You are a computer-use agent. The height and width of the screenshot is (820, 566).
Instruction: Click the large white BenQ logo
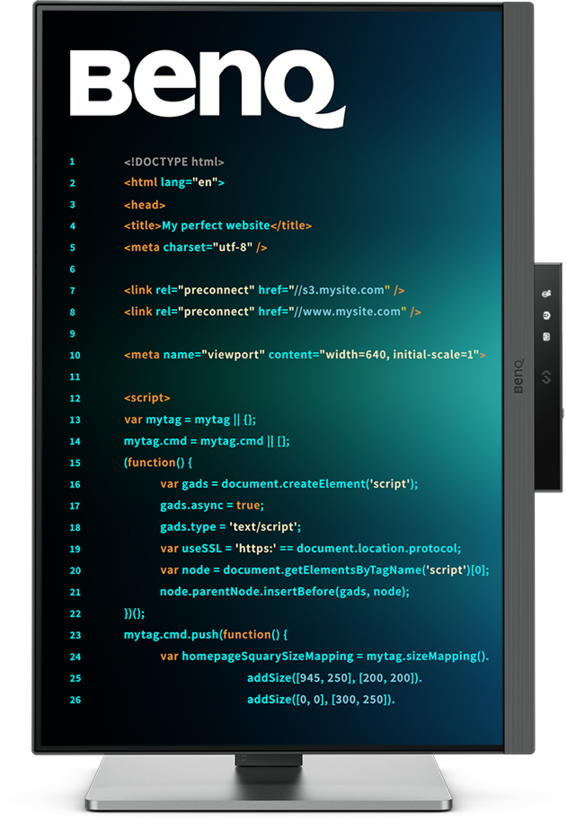tap(207, 87)
